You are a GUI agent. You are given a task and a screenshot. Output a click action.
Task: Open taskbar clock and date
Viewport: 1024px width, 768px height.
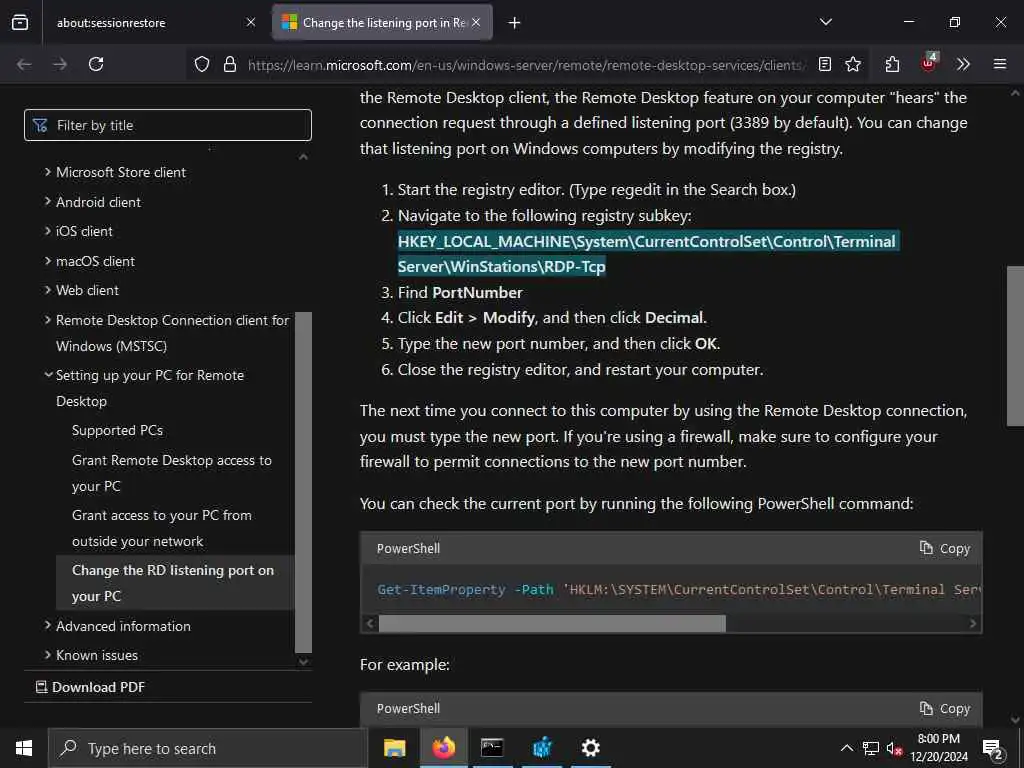coord(939,748)
